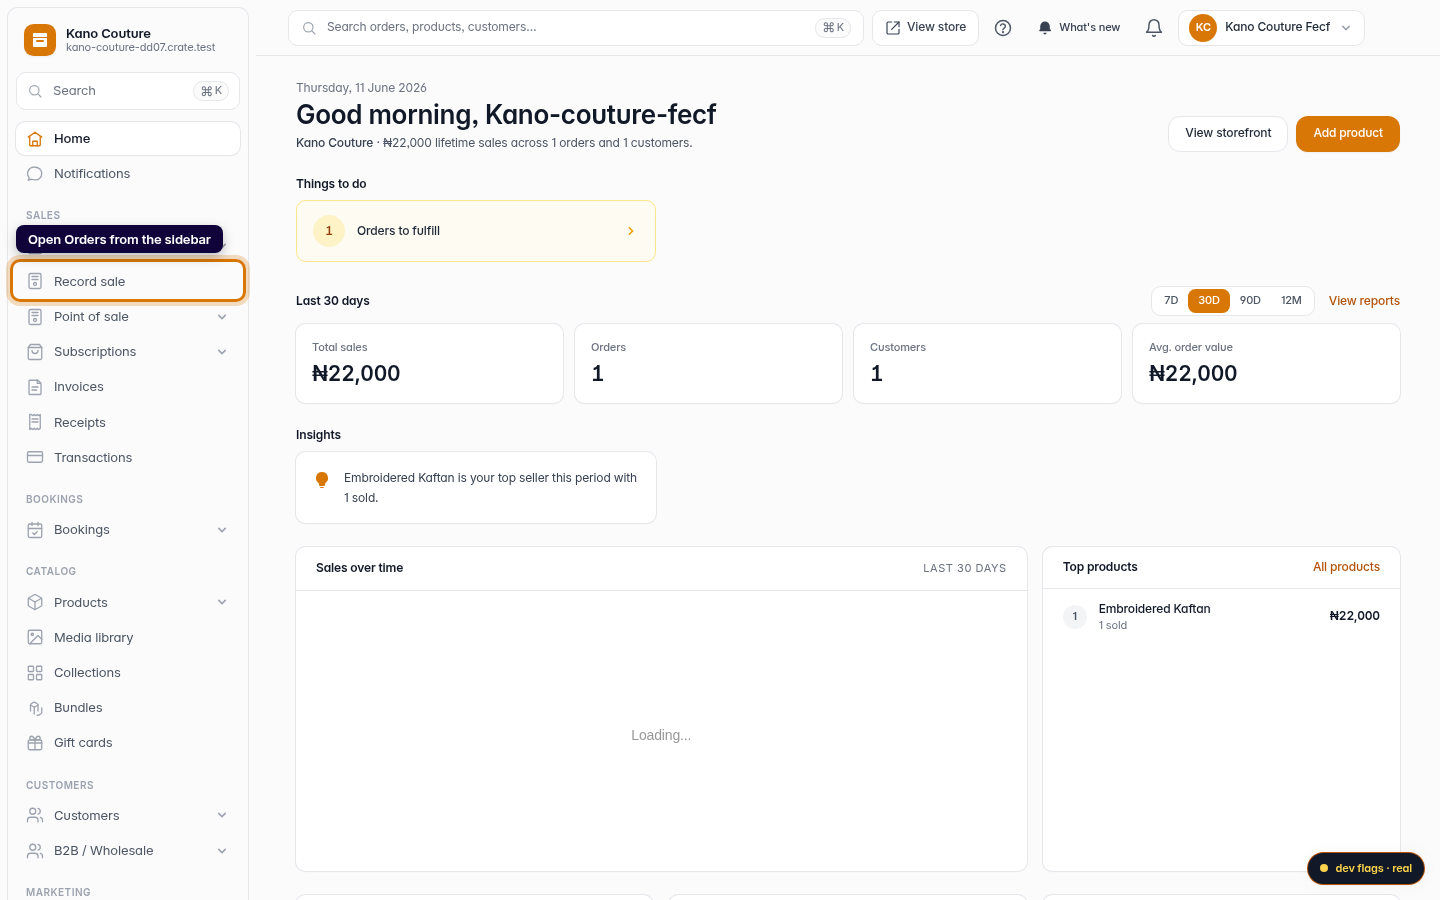The image size is (1440, 900).
Task: Select the 12M time range tab
Action: 1291,301
